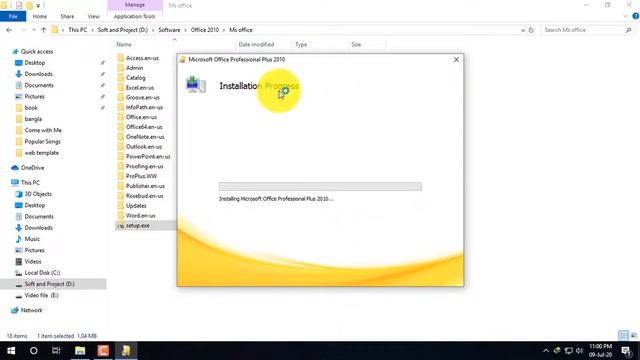
Task: Open the bangla folder shortcut
Action: tap(33, 119)
